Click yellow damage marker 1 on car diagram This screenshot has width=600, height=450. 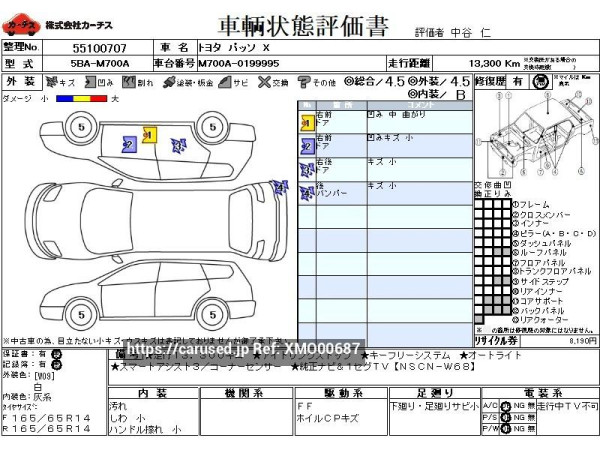[x=148, y=134]
